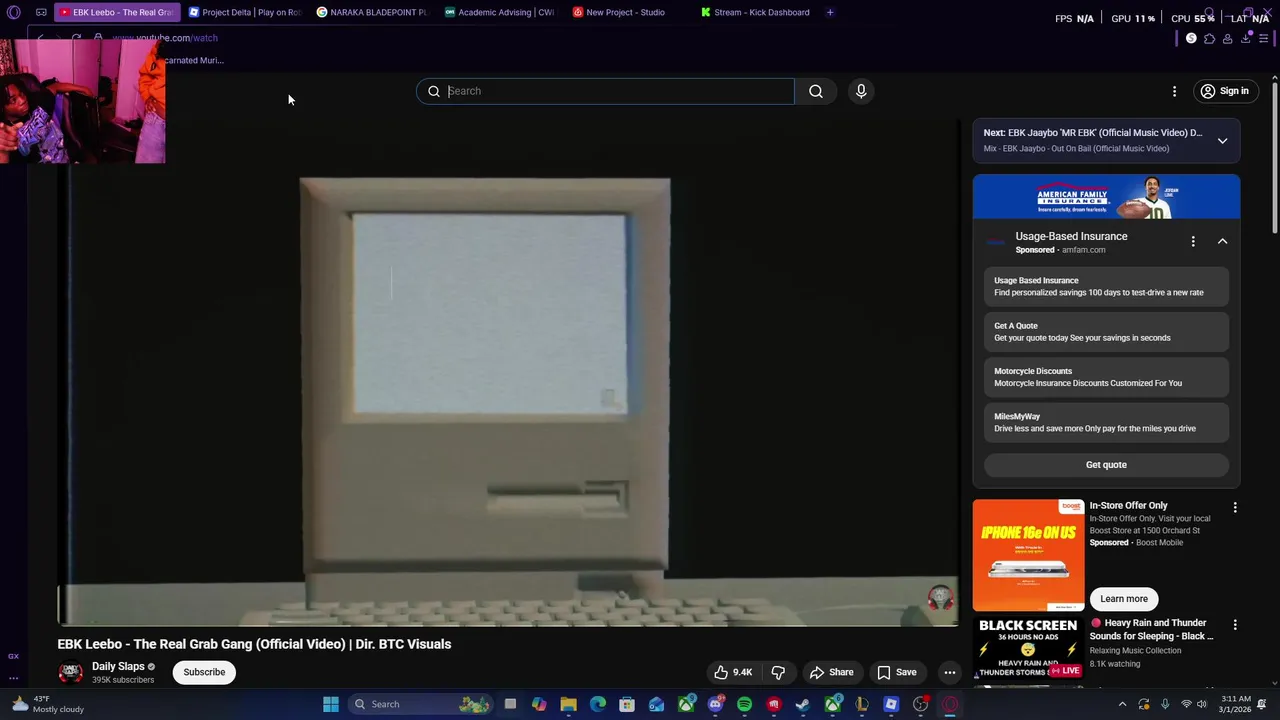
Task: Subscribe to Daily Slaps channel
Action: pos(204,672)
